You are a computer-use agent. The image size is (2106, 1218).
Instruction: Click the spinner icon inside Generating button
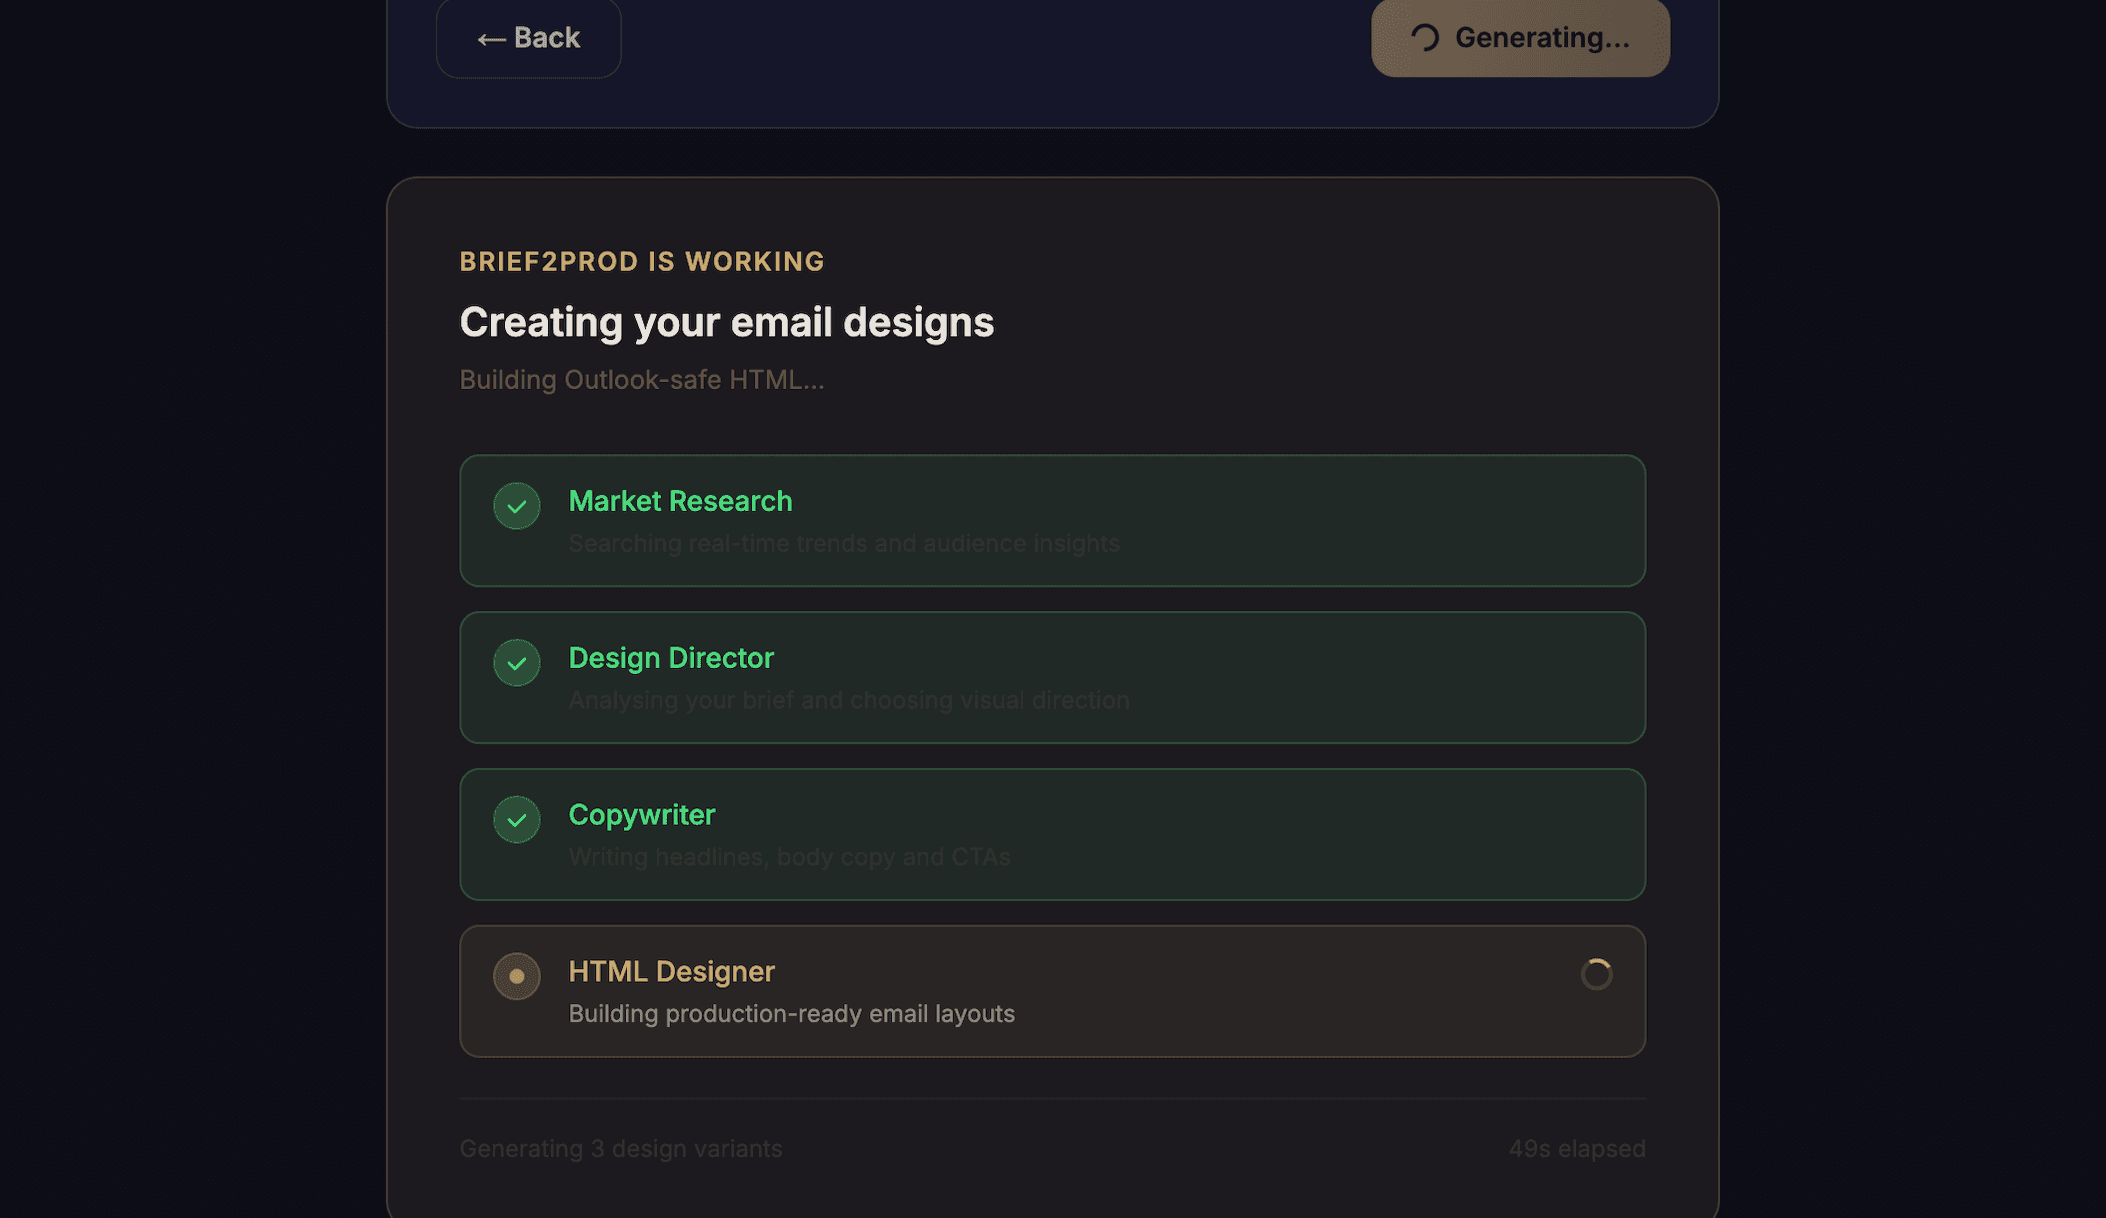tap(1425, 38)
